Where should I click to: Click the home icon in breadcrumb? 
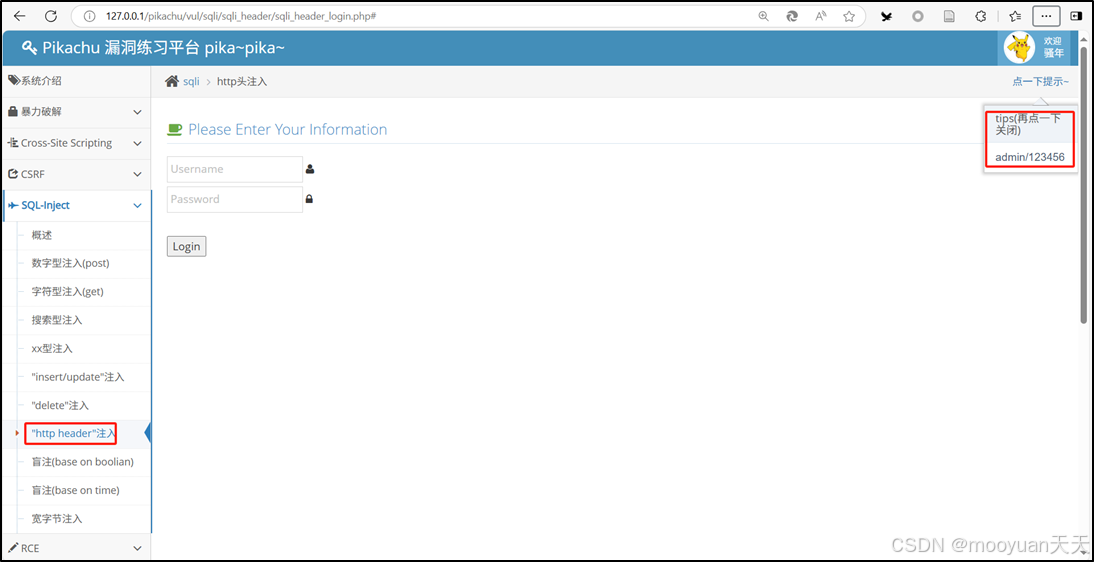pos(172,82)
